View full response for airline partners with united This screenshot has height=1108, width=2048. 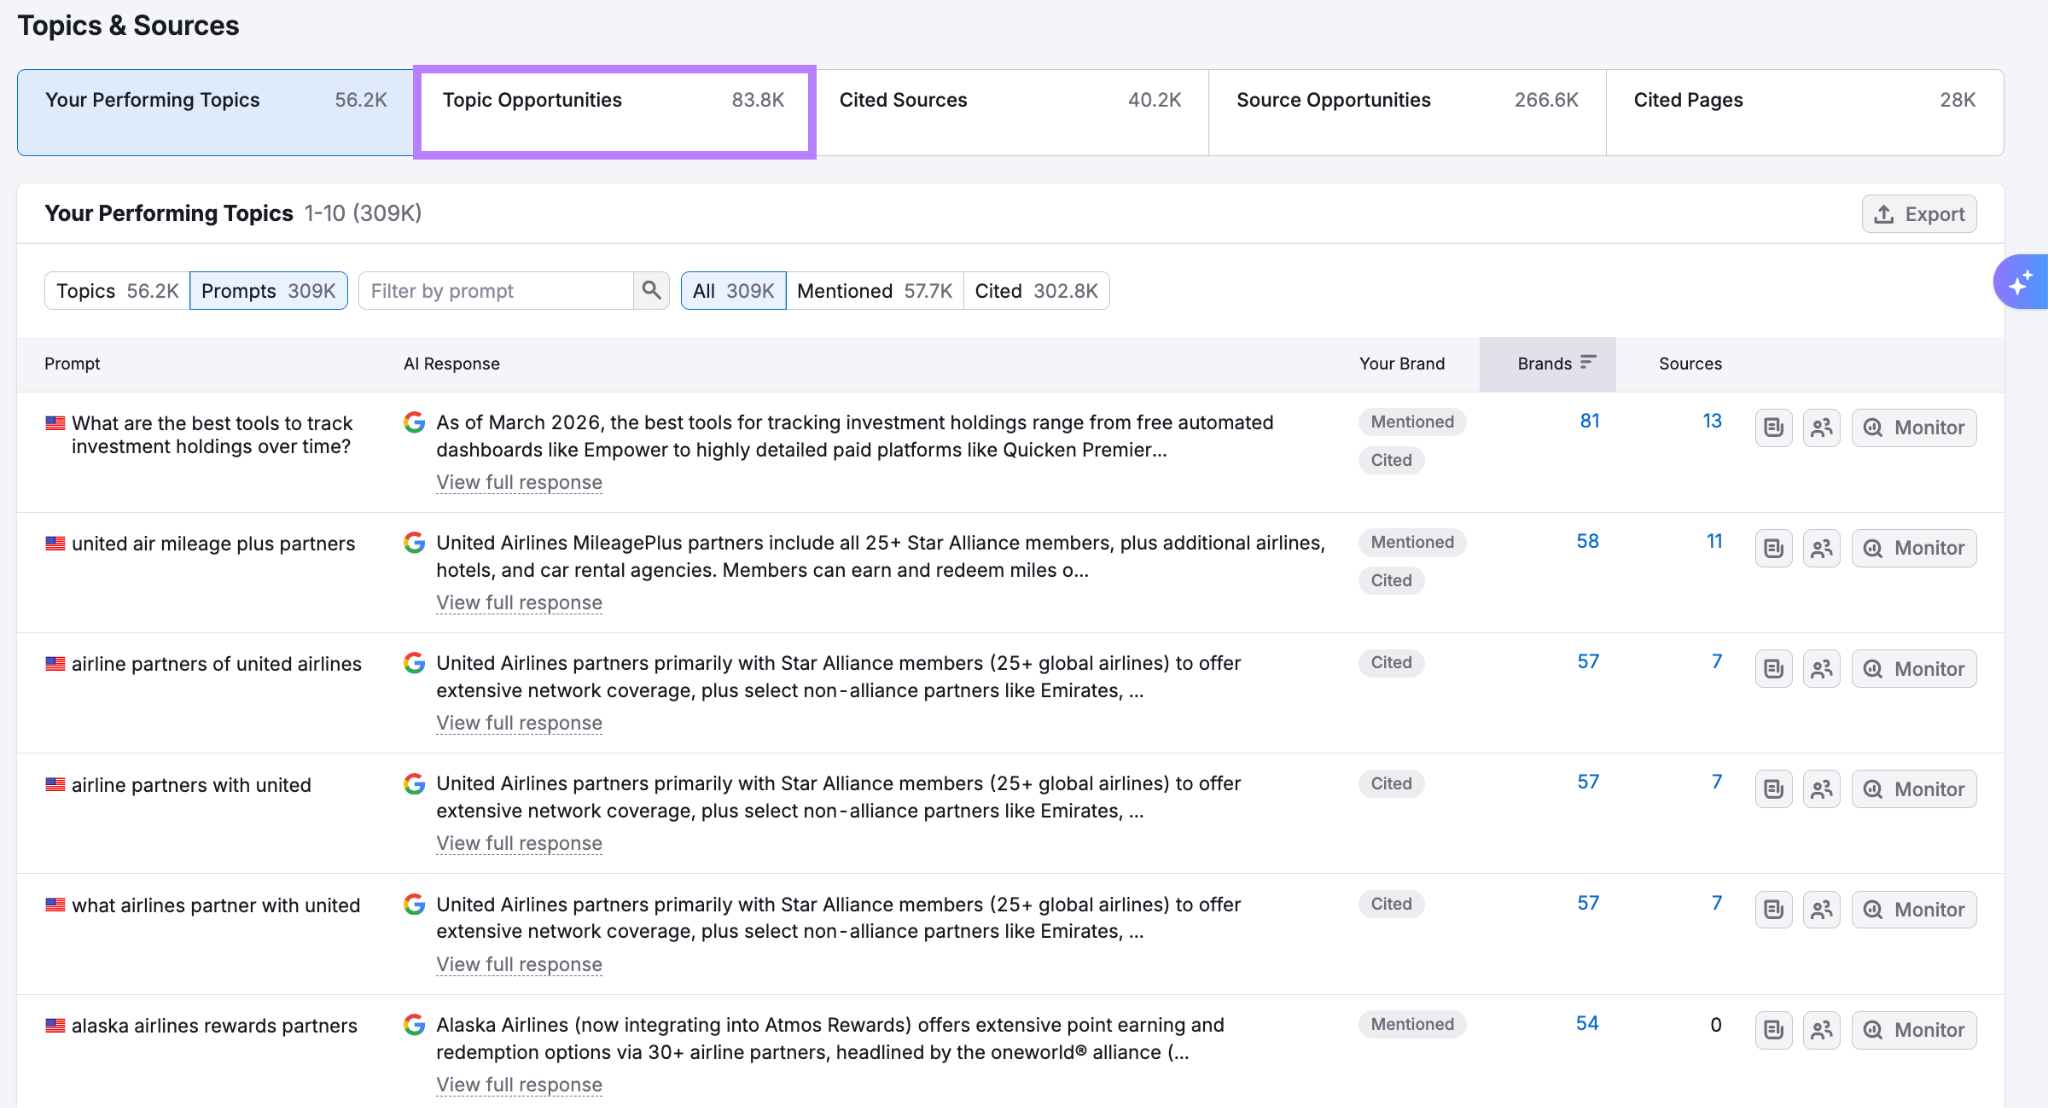click(x=519, y=844)
